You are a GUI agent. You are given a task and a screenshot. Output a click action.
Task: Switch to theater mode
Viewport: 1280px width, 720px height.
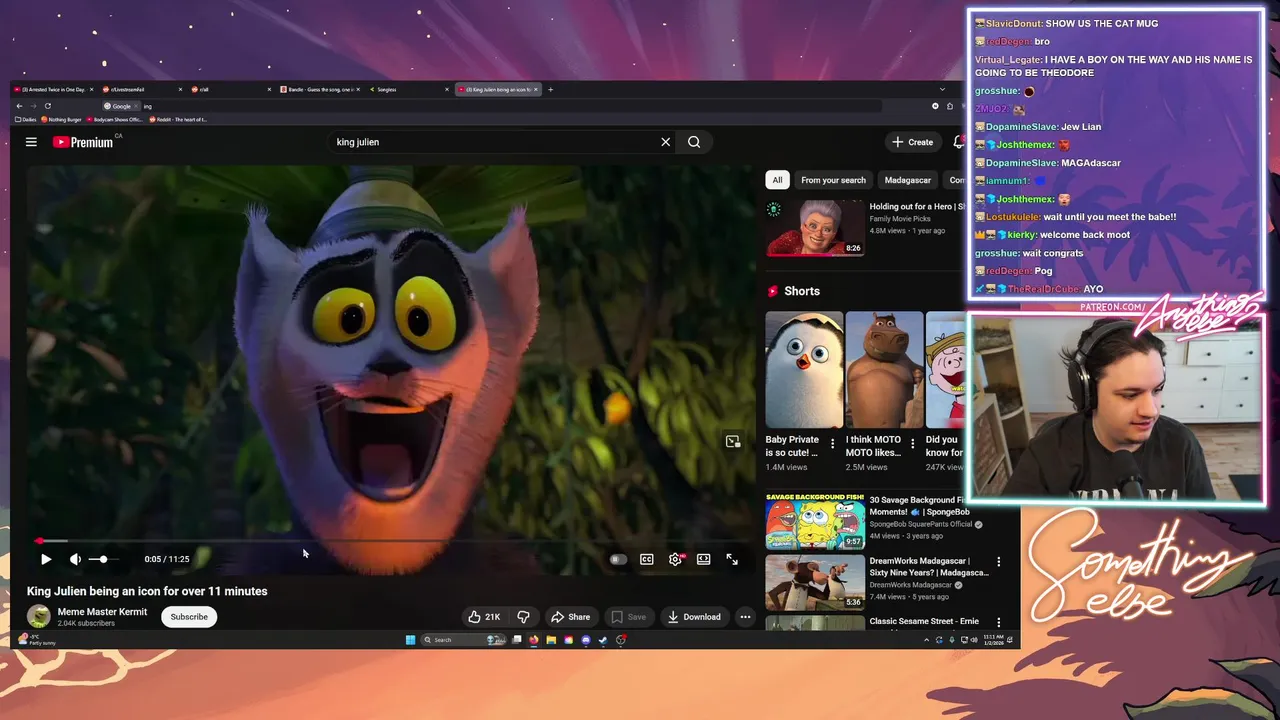pyautogui.click(x=704, y=559)
